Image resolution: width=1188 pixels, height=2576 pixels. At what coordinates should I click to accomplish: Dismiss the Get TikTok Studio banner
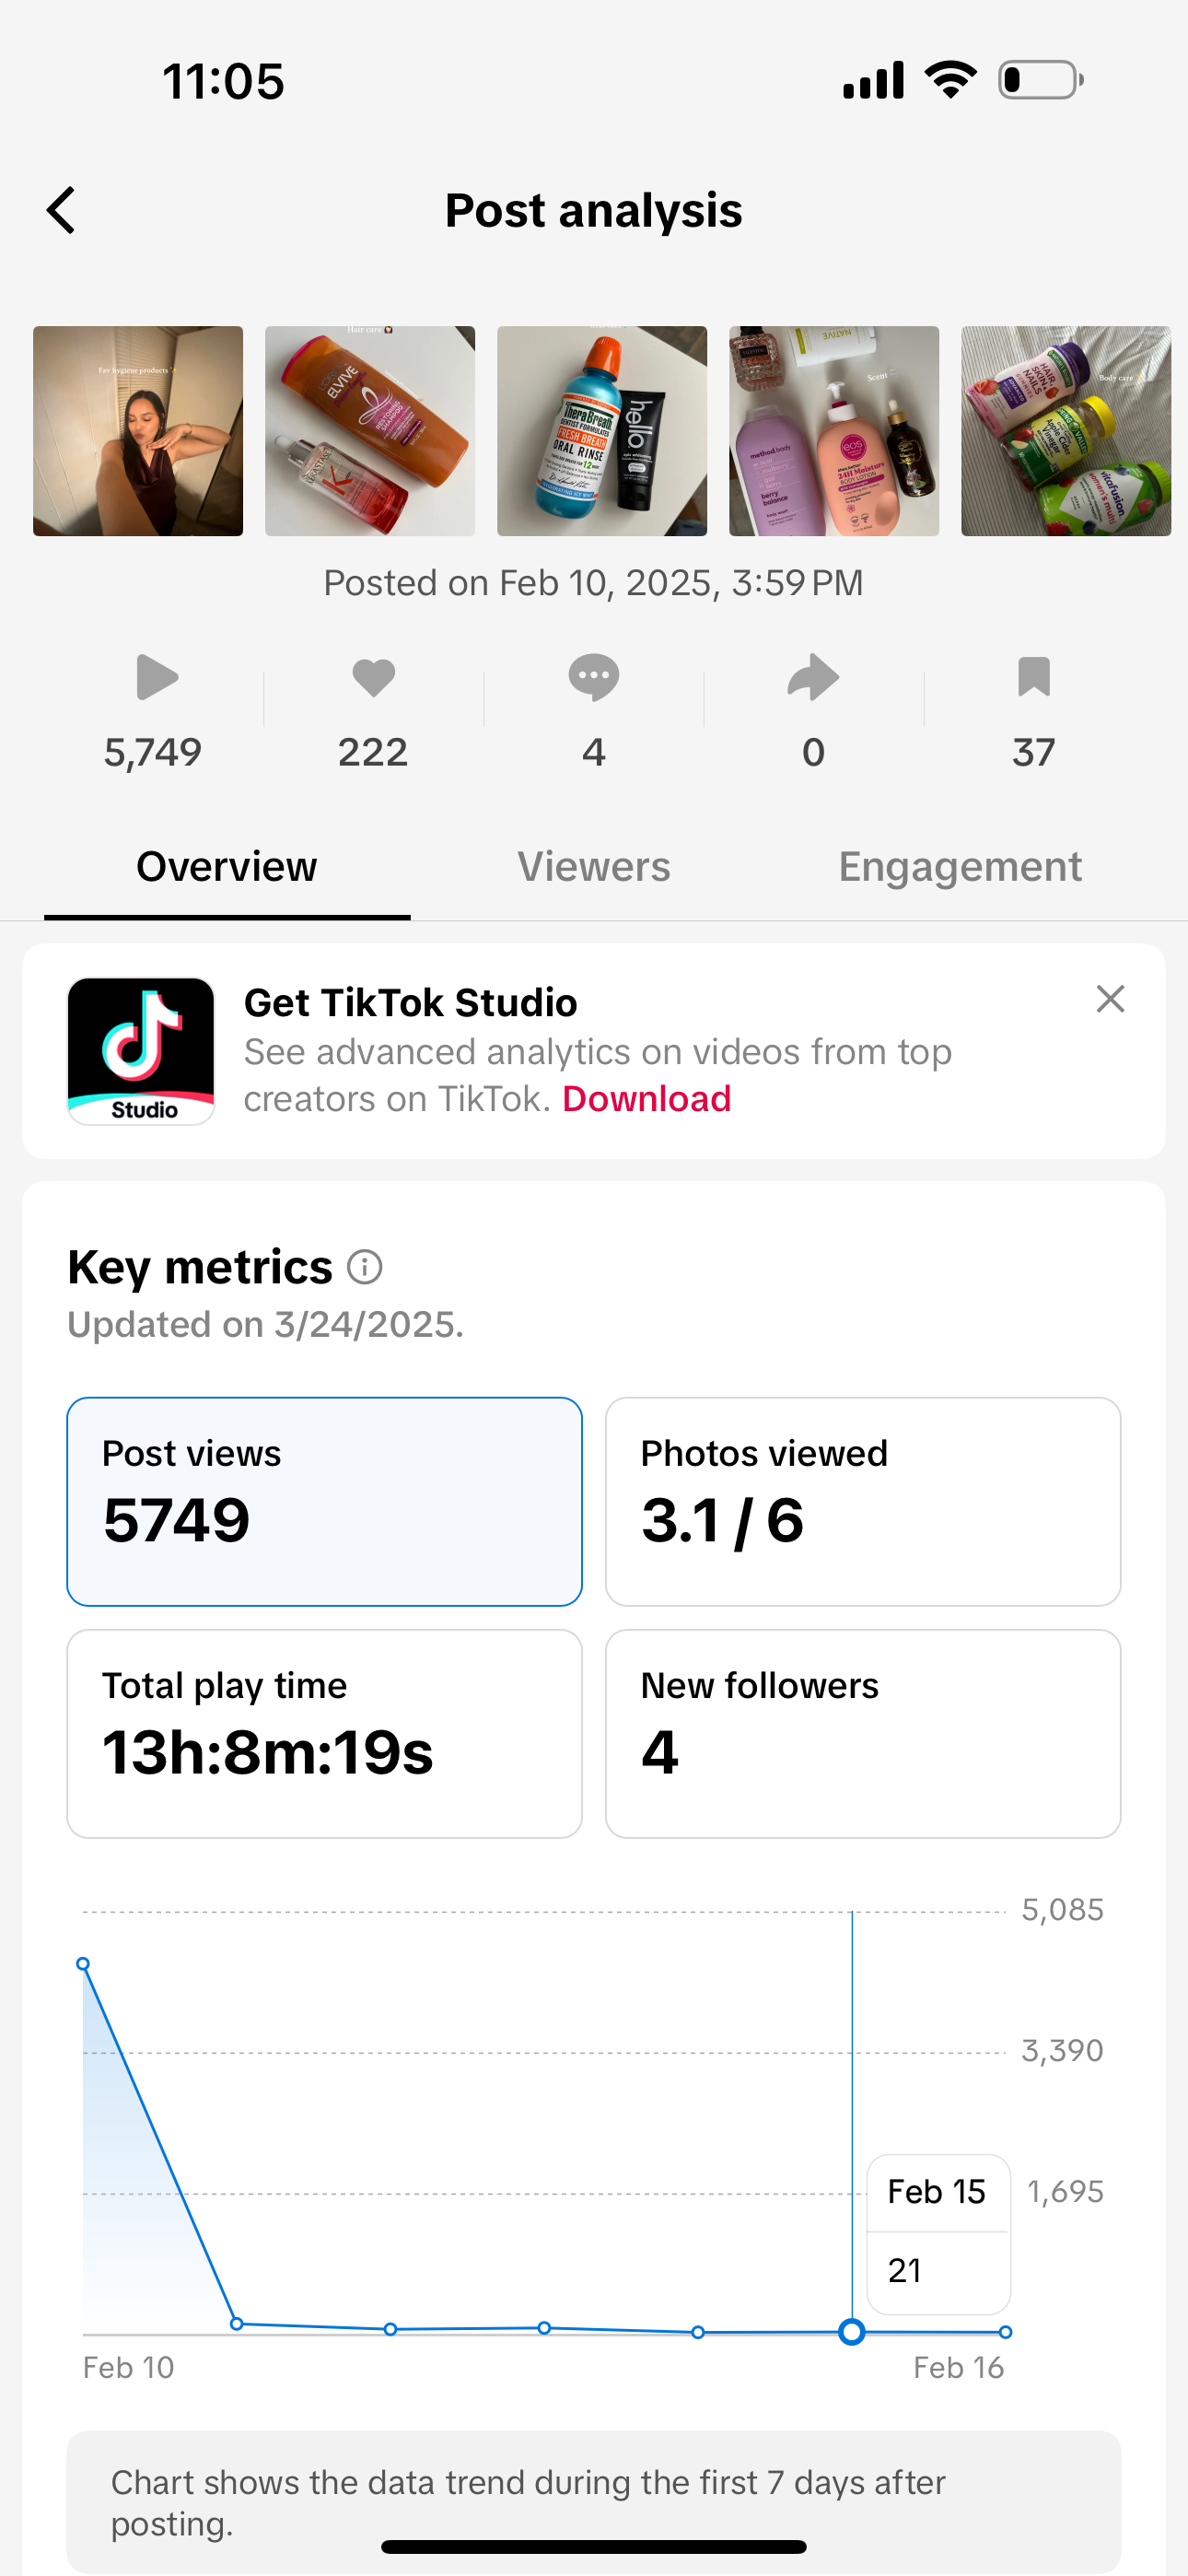click(1110, 999)
